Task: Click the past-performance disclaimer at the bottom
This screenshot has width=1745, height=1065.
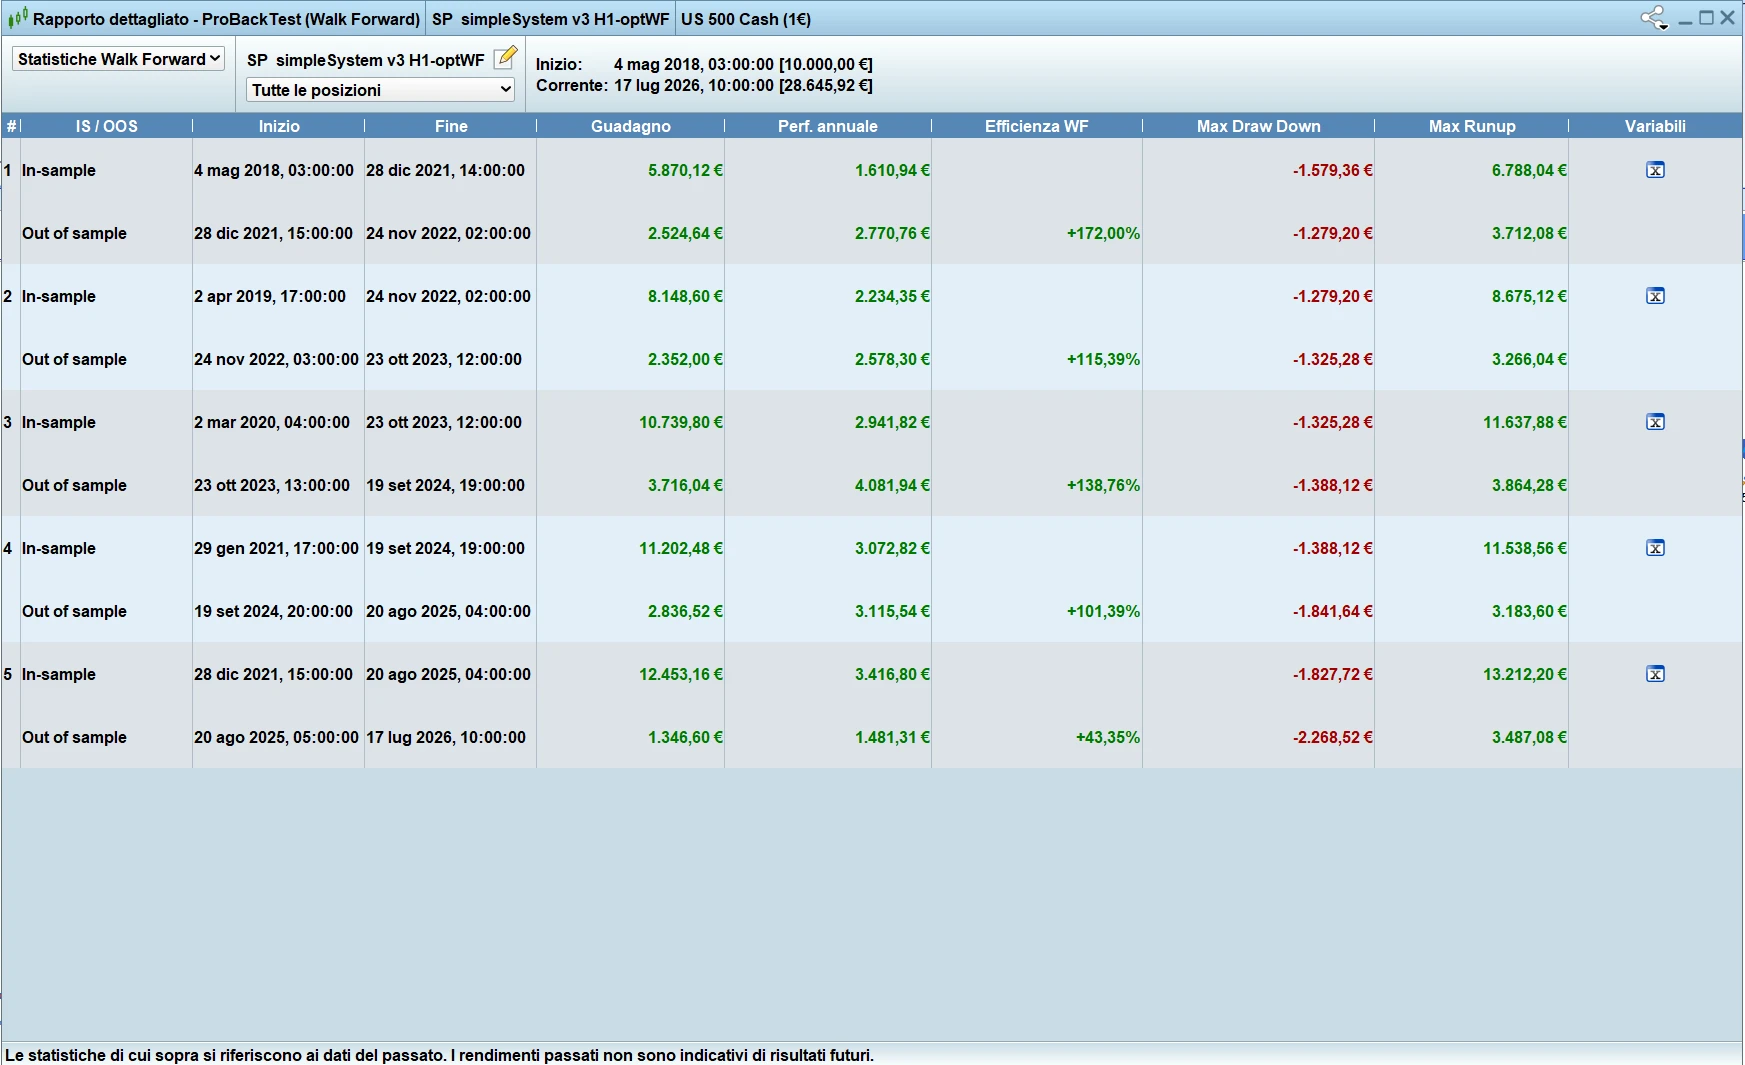Action: click(439, 1055)
